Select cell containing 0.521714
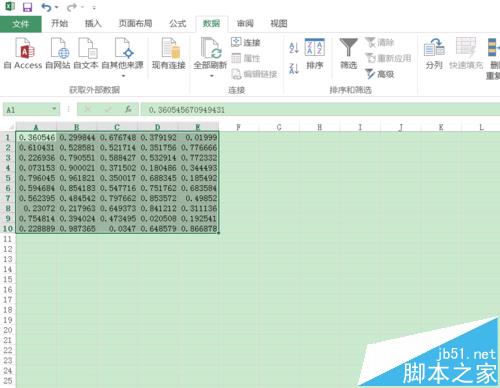The height and width of the screenshot is (388, 500). tap(117, 147)
